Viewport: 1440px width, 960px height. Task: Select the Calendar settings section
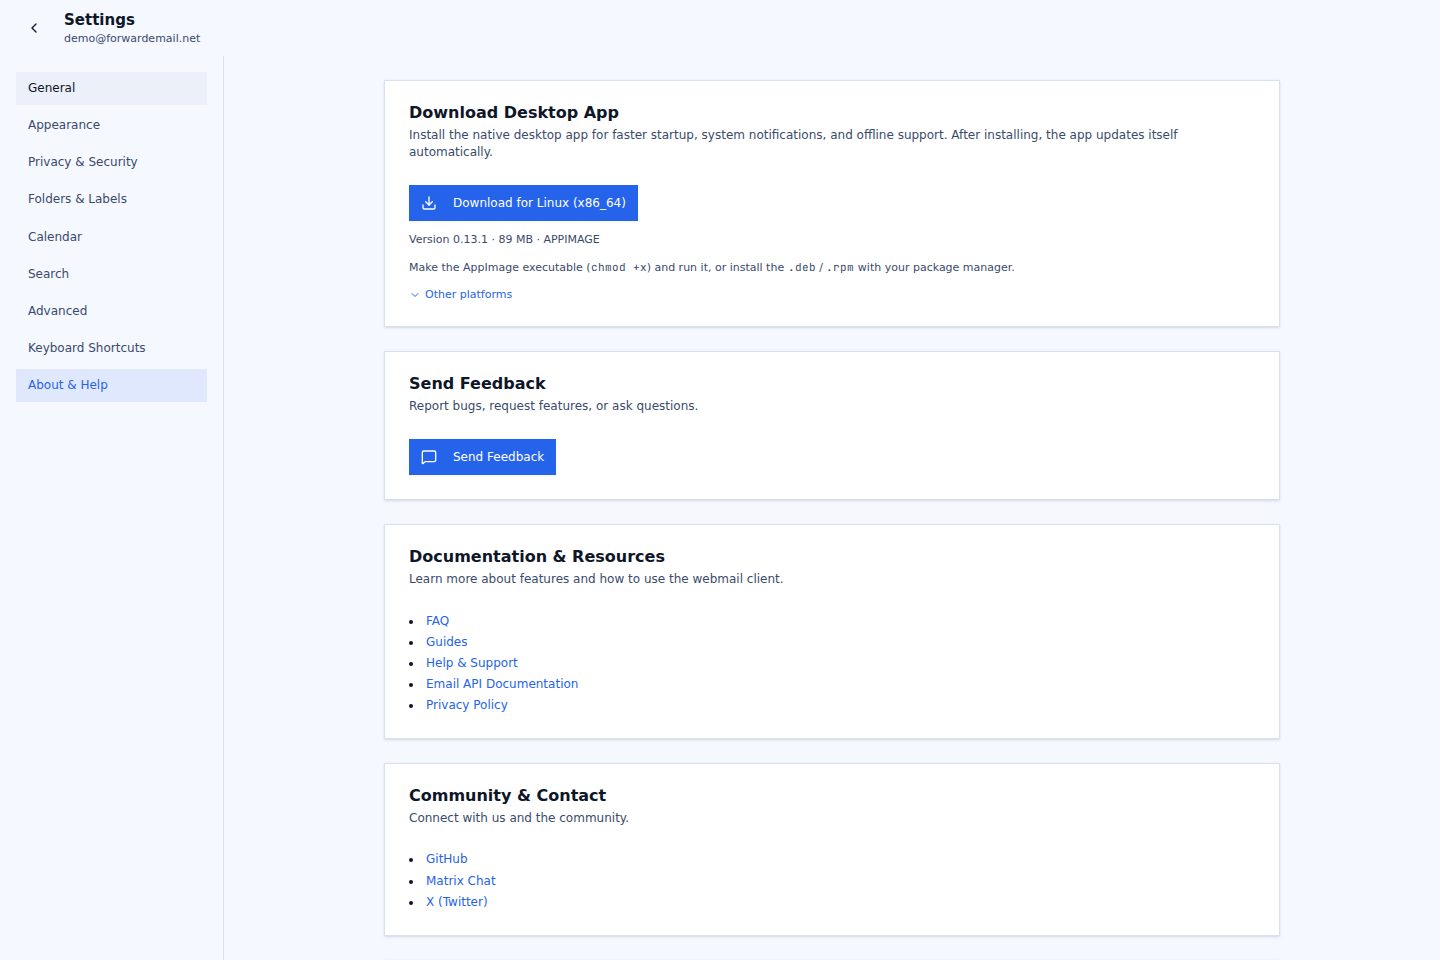111,237
